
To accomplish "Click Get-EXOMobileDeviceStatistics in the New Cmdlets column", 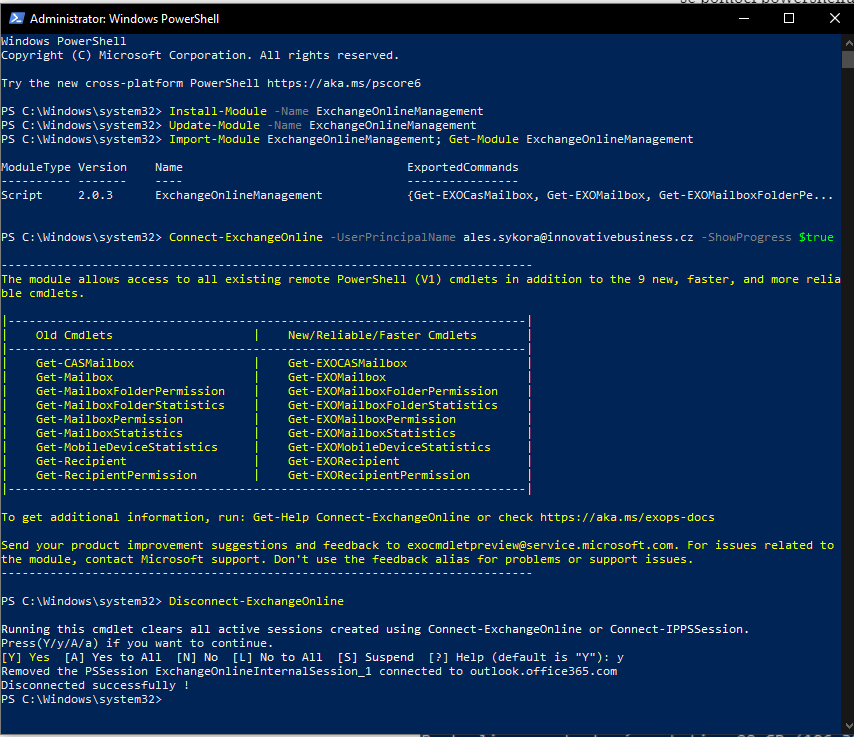I will click(x=389, y=447).
